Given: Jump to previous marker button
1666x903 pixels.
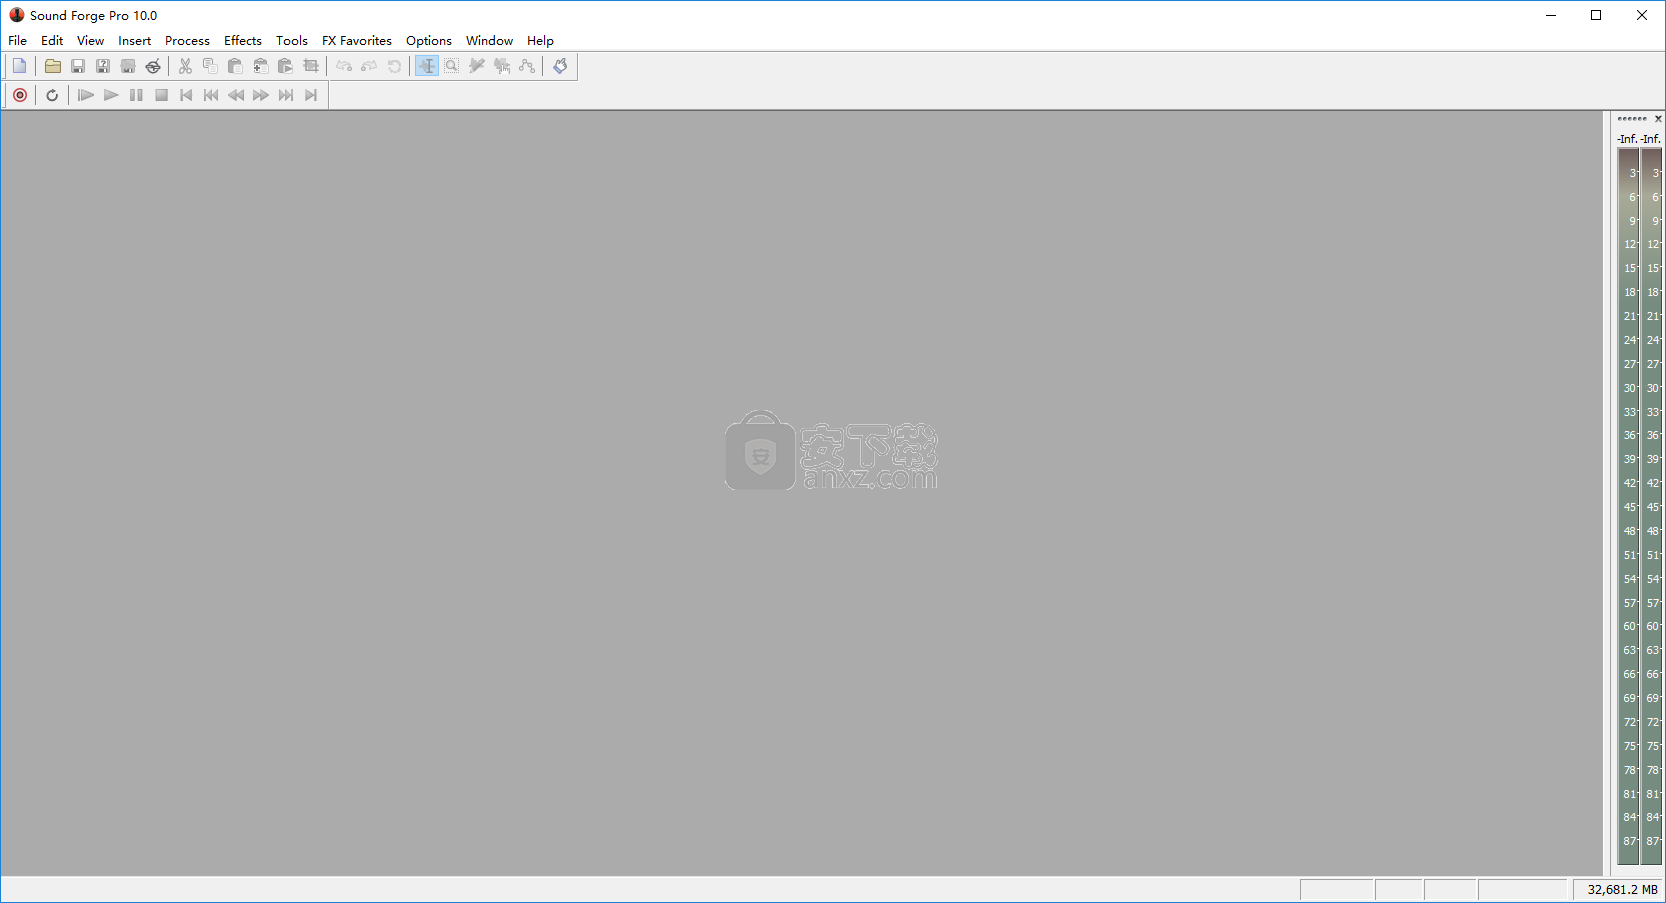Looking at the screenshot, I should 211,95.
